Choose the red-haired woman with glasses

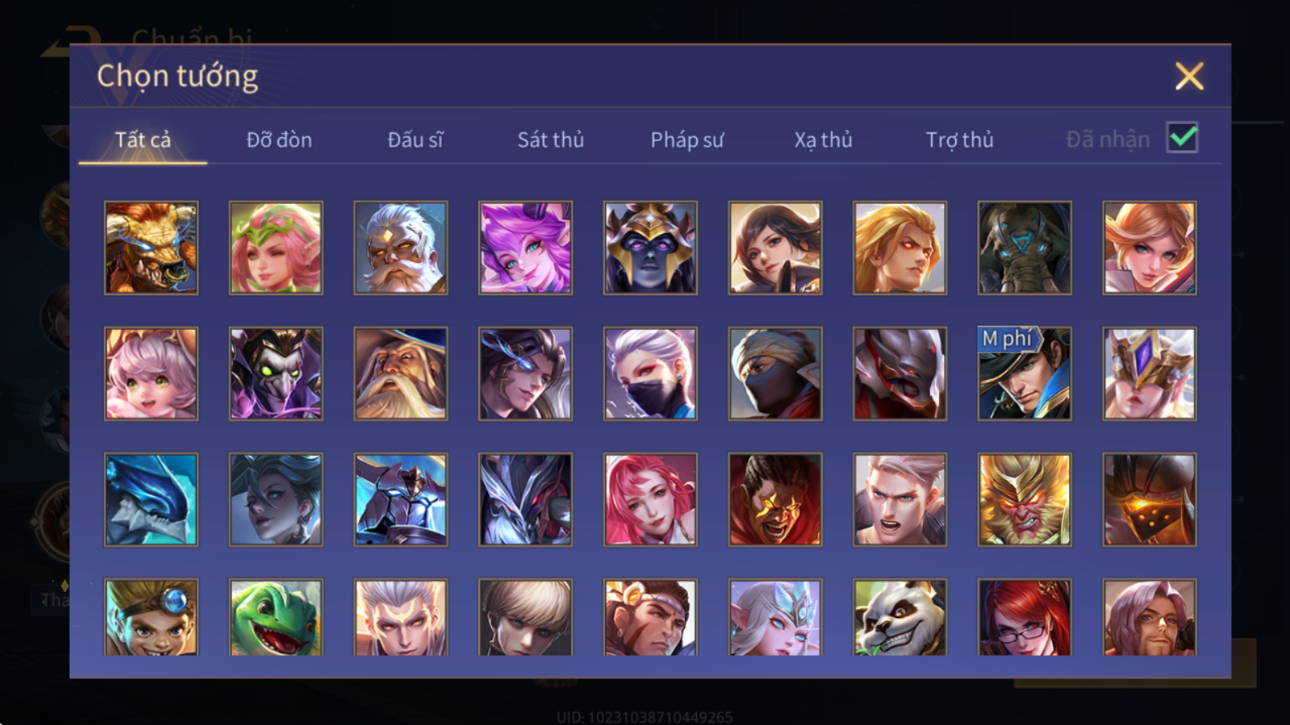point(1025,617)
